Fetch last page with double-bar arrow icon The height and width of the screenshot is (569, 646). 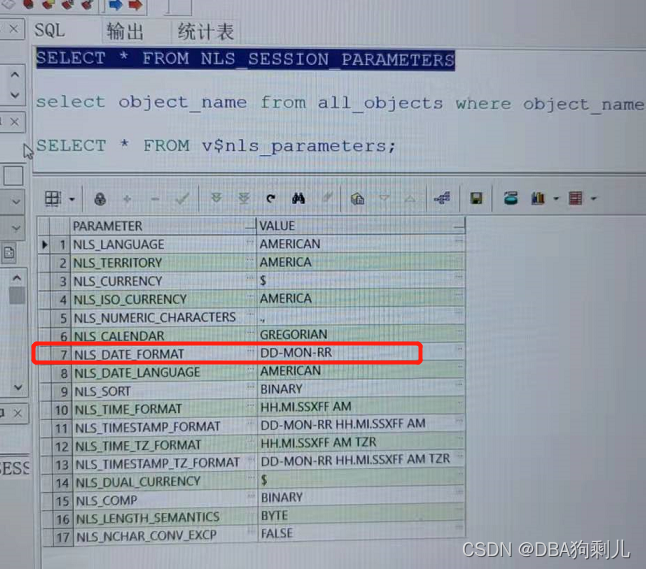coord(244,198)
